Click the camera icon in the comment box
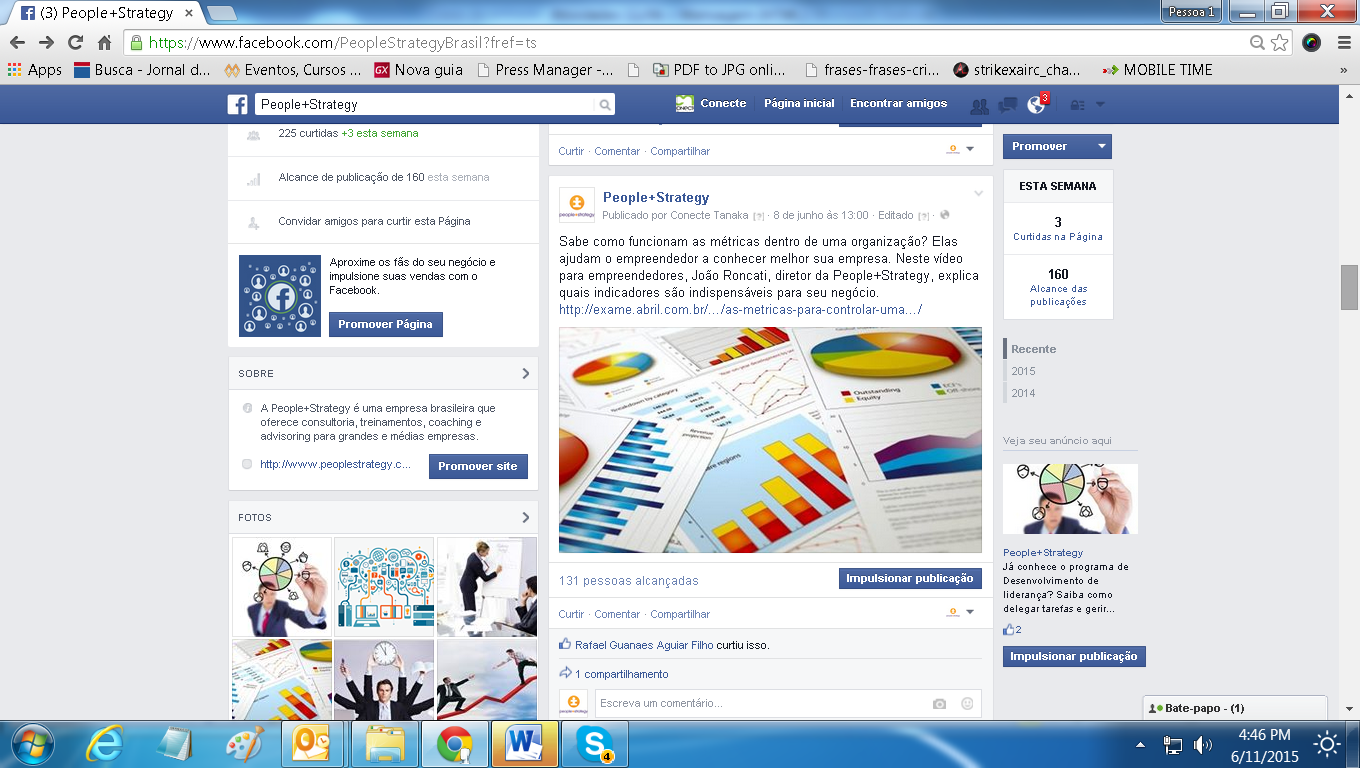Image resolution: width=1360 pixels, height=768 pixels. [x=940, y=704]
